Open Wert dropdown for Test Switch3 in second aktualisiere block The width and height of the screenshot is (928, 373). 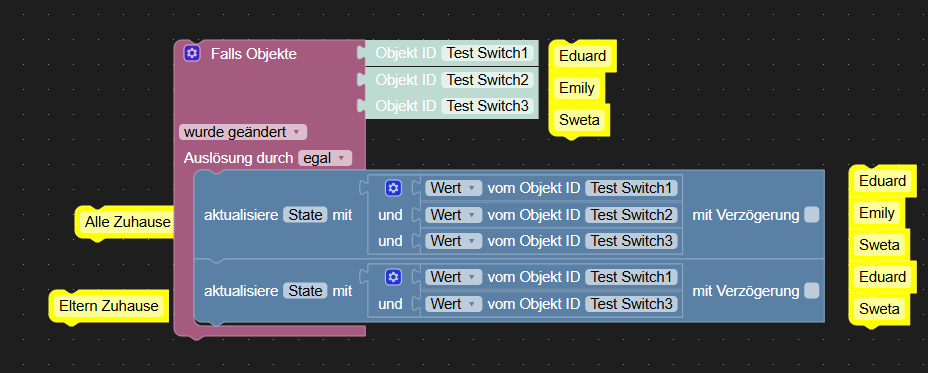(x=454, y=304)
